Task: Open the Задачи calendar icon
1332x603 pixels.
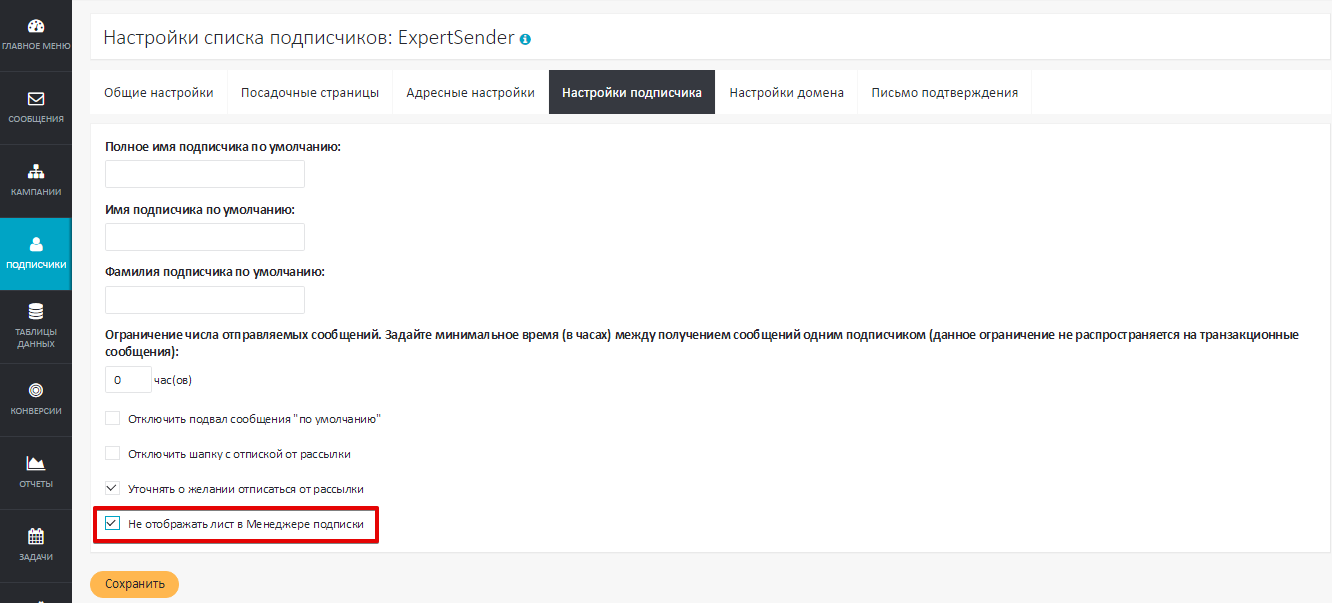Action: pos(35,536)
